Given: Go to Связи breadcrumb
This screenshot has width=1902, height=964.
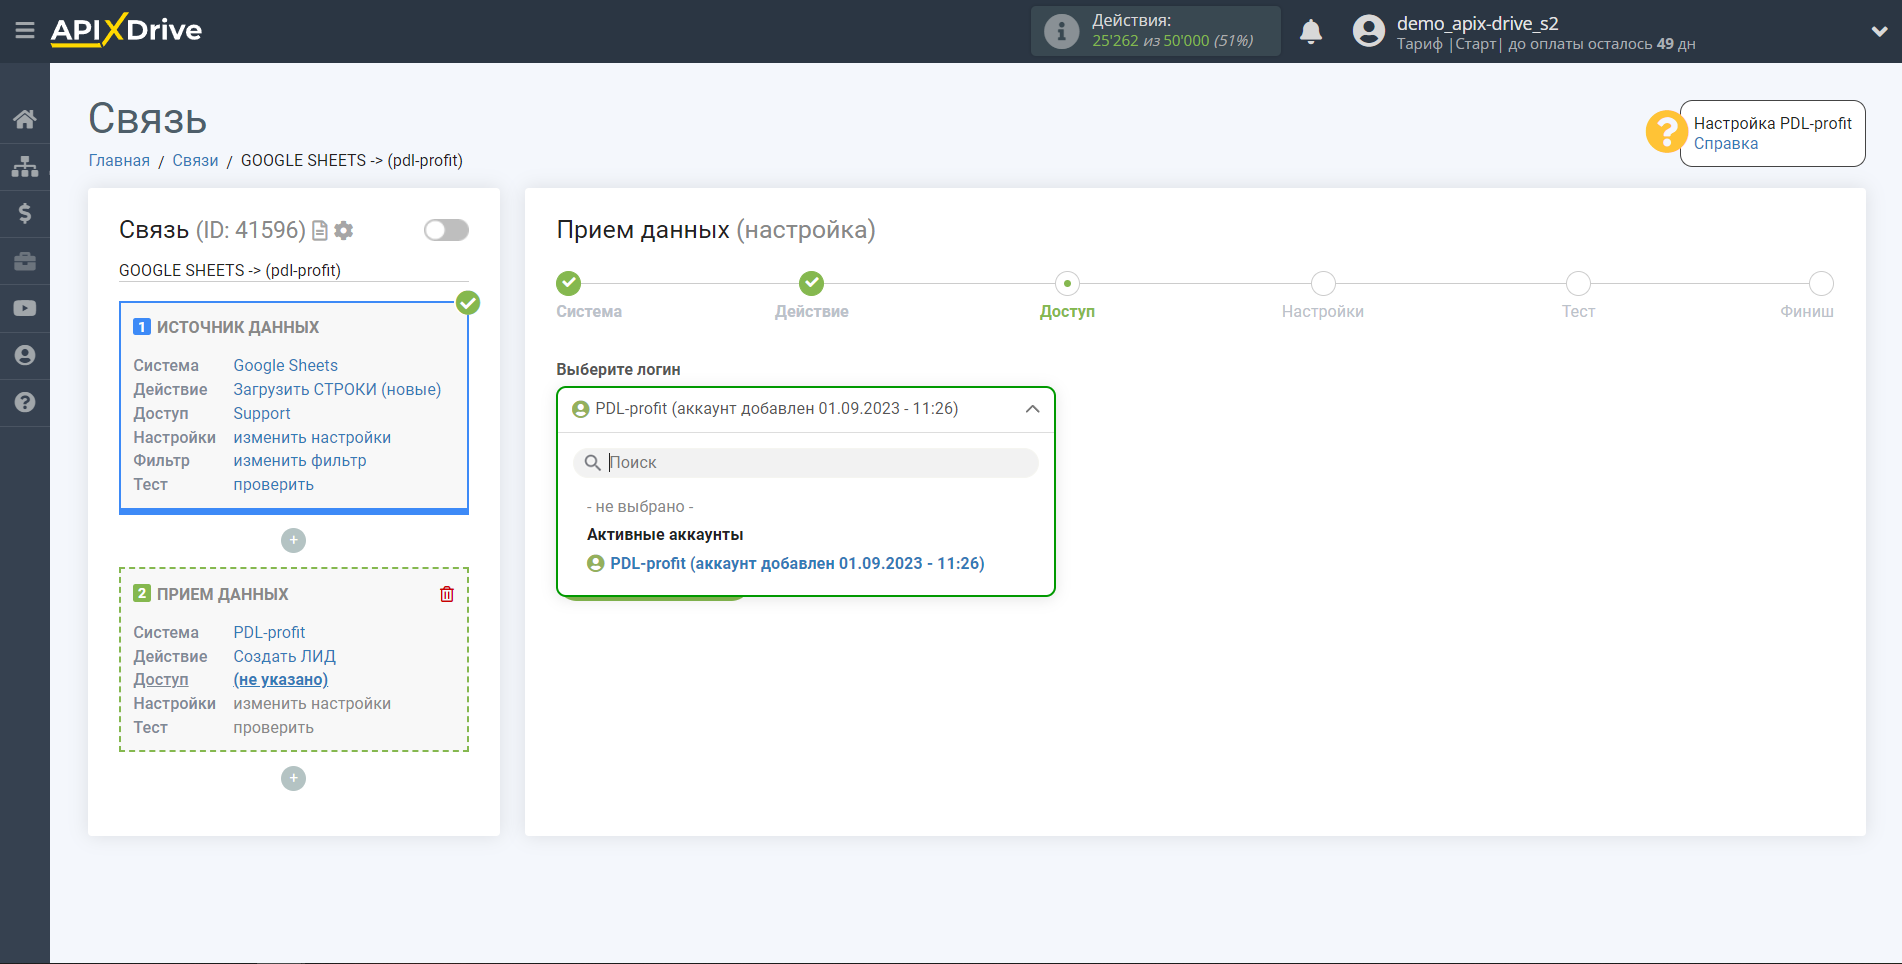Looking at the screenshot, I should [x=195, y=161].
